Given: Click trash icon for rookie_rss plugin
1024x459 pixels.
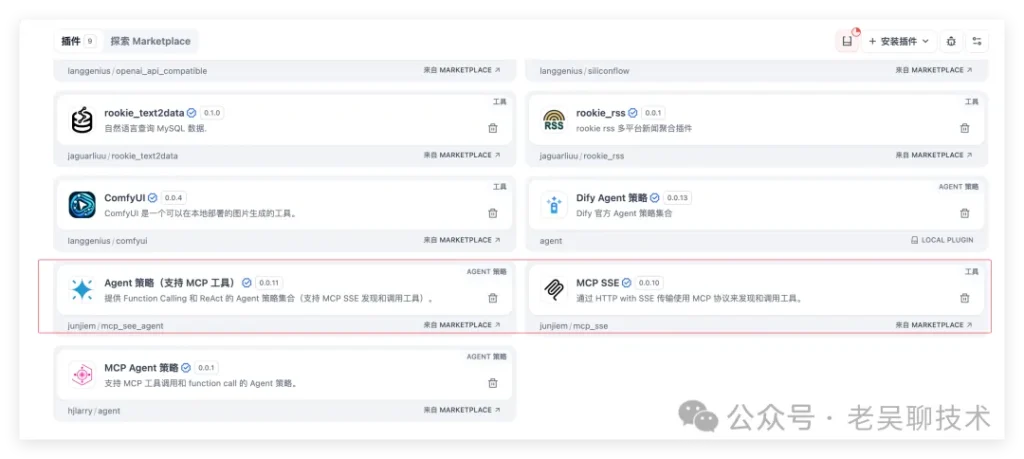Looking at the screenshot, I should [965, 128].
